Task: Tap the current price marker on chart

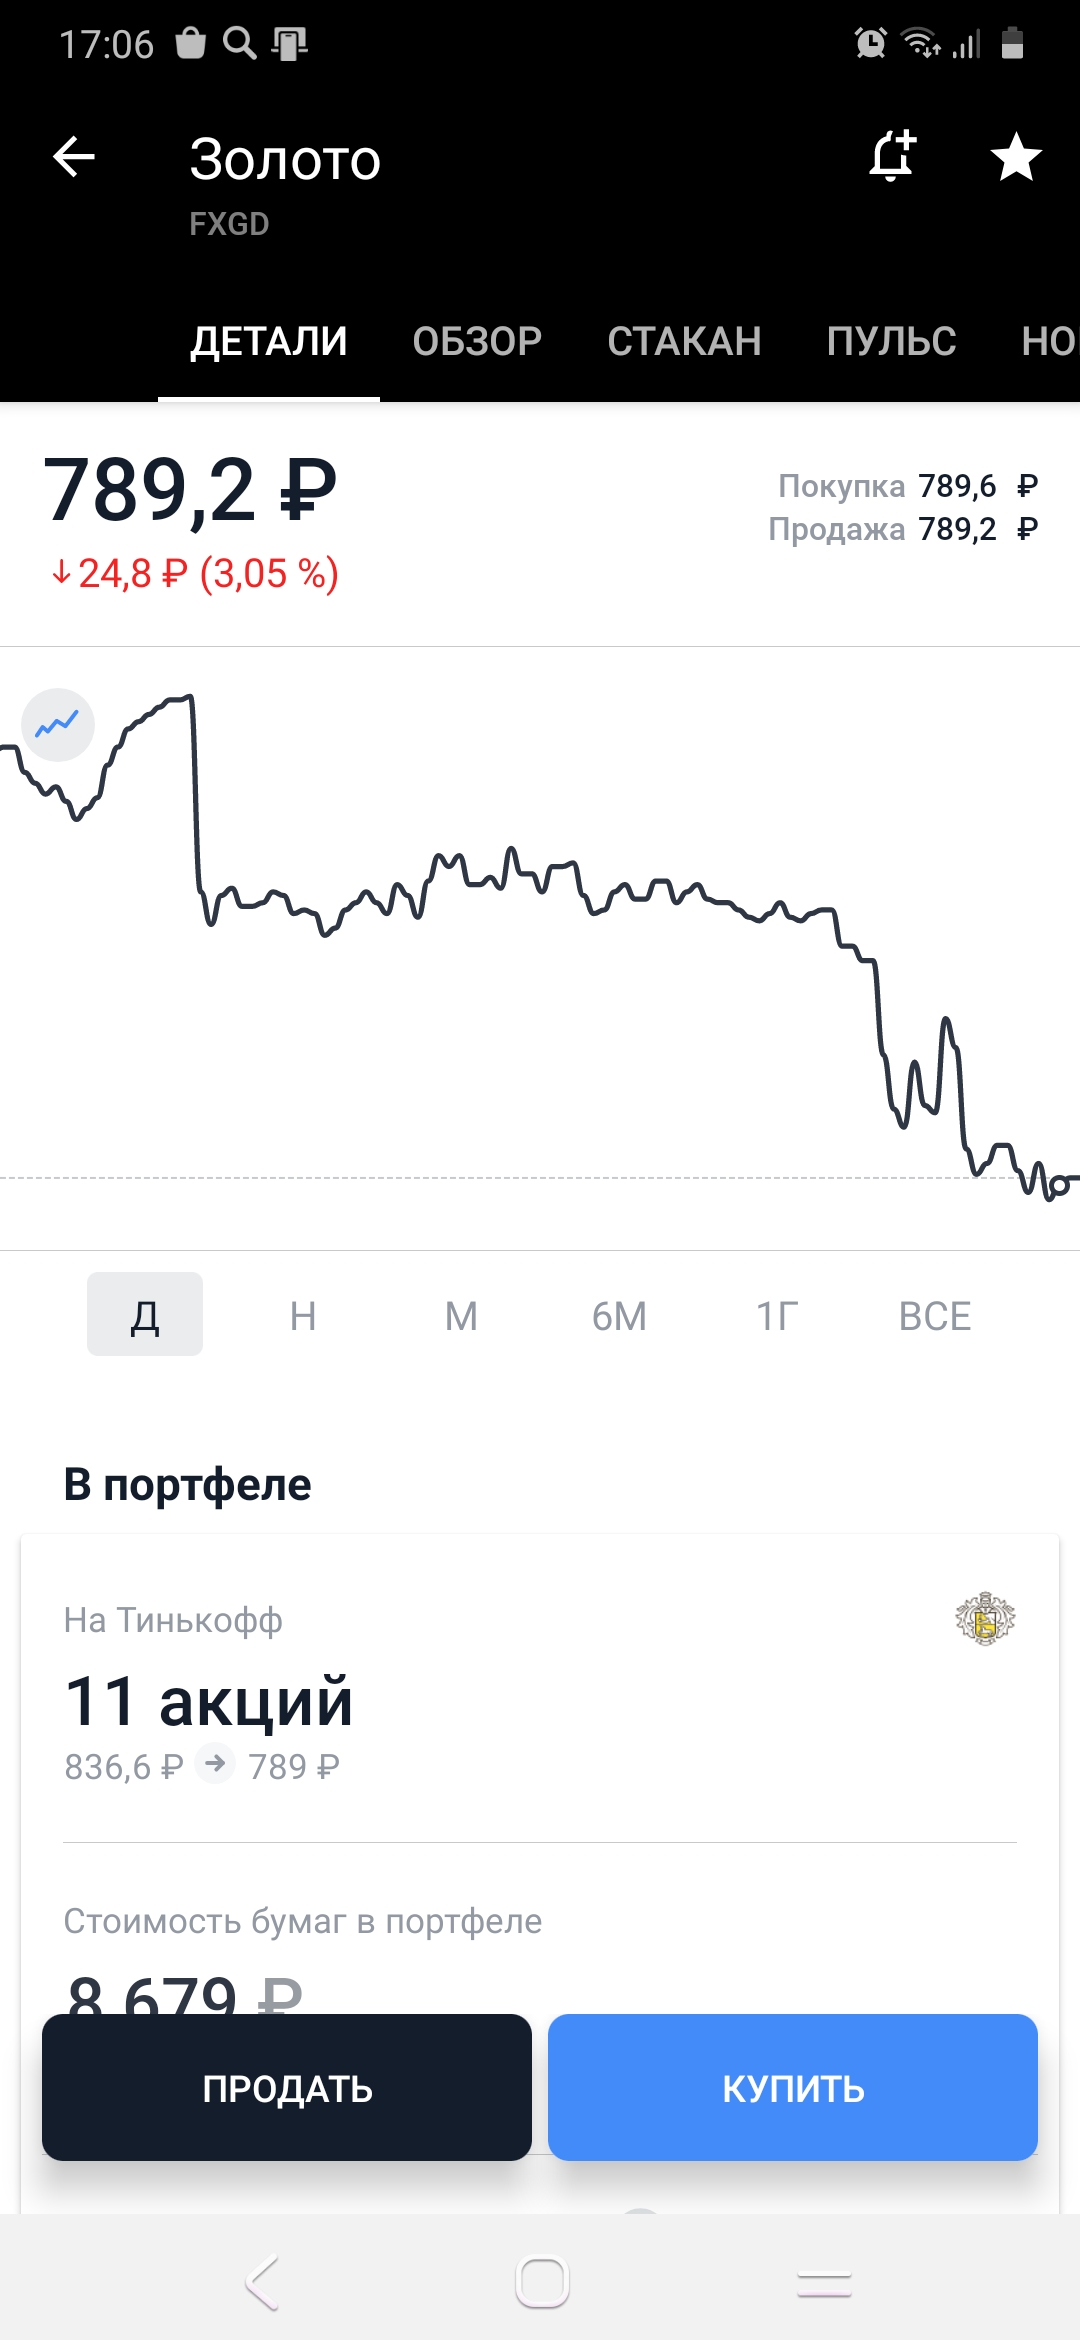Action: click(x=1058, y=1186)
